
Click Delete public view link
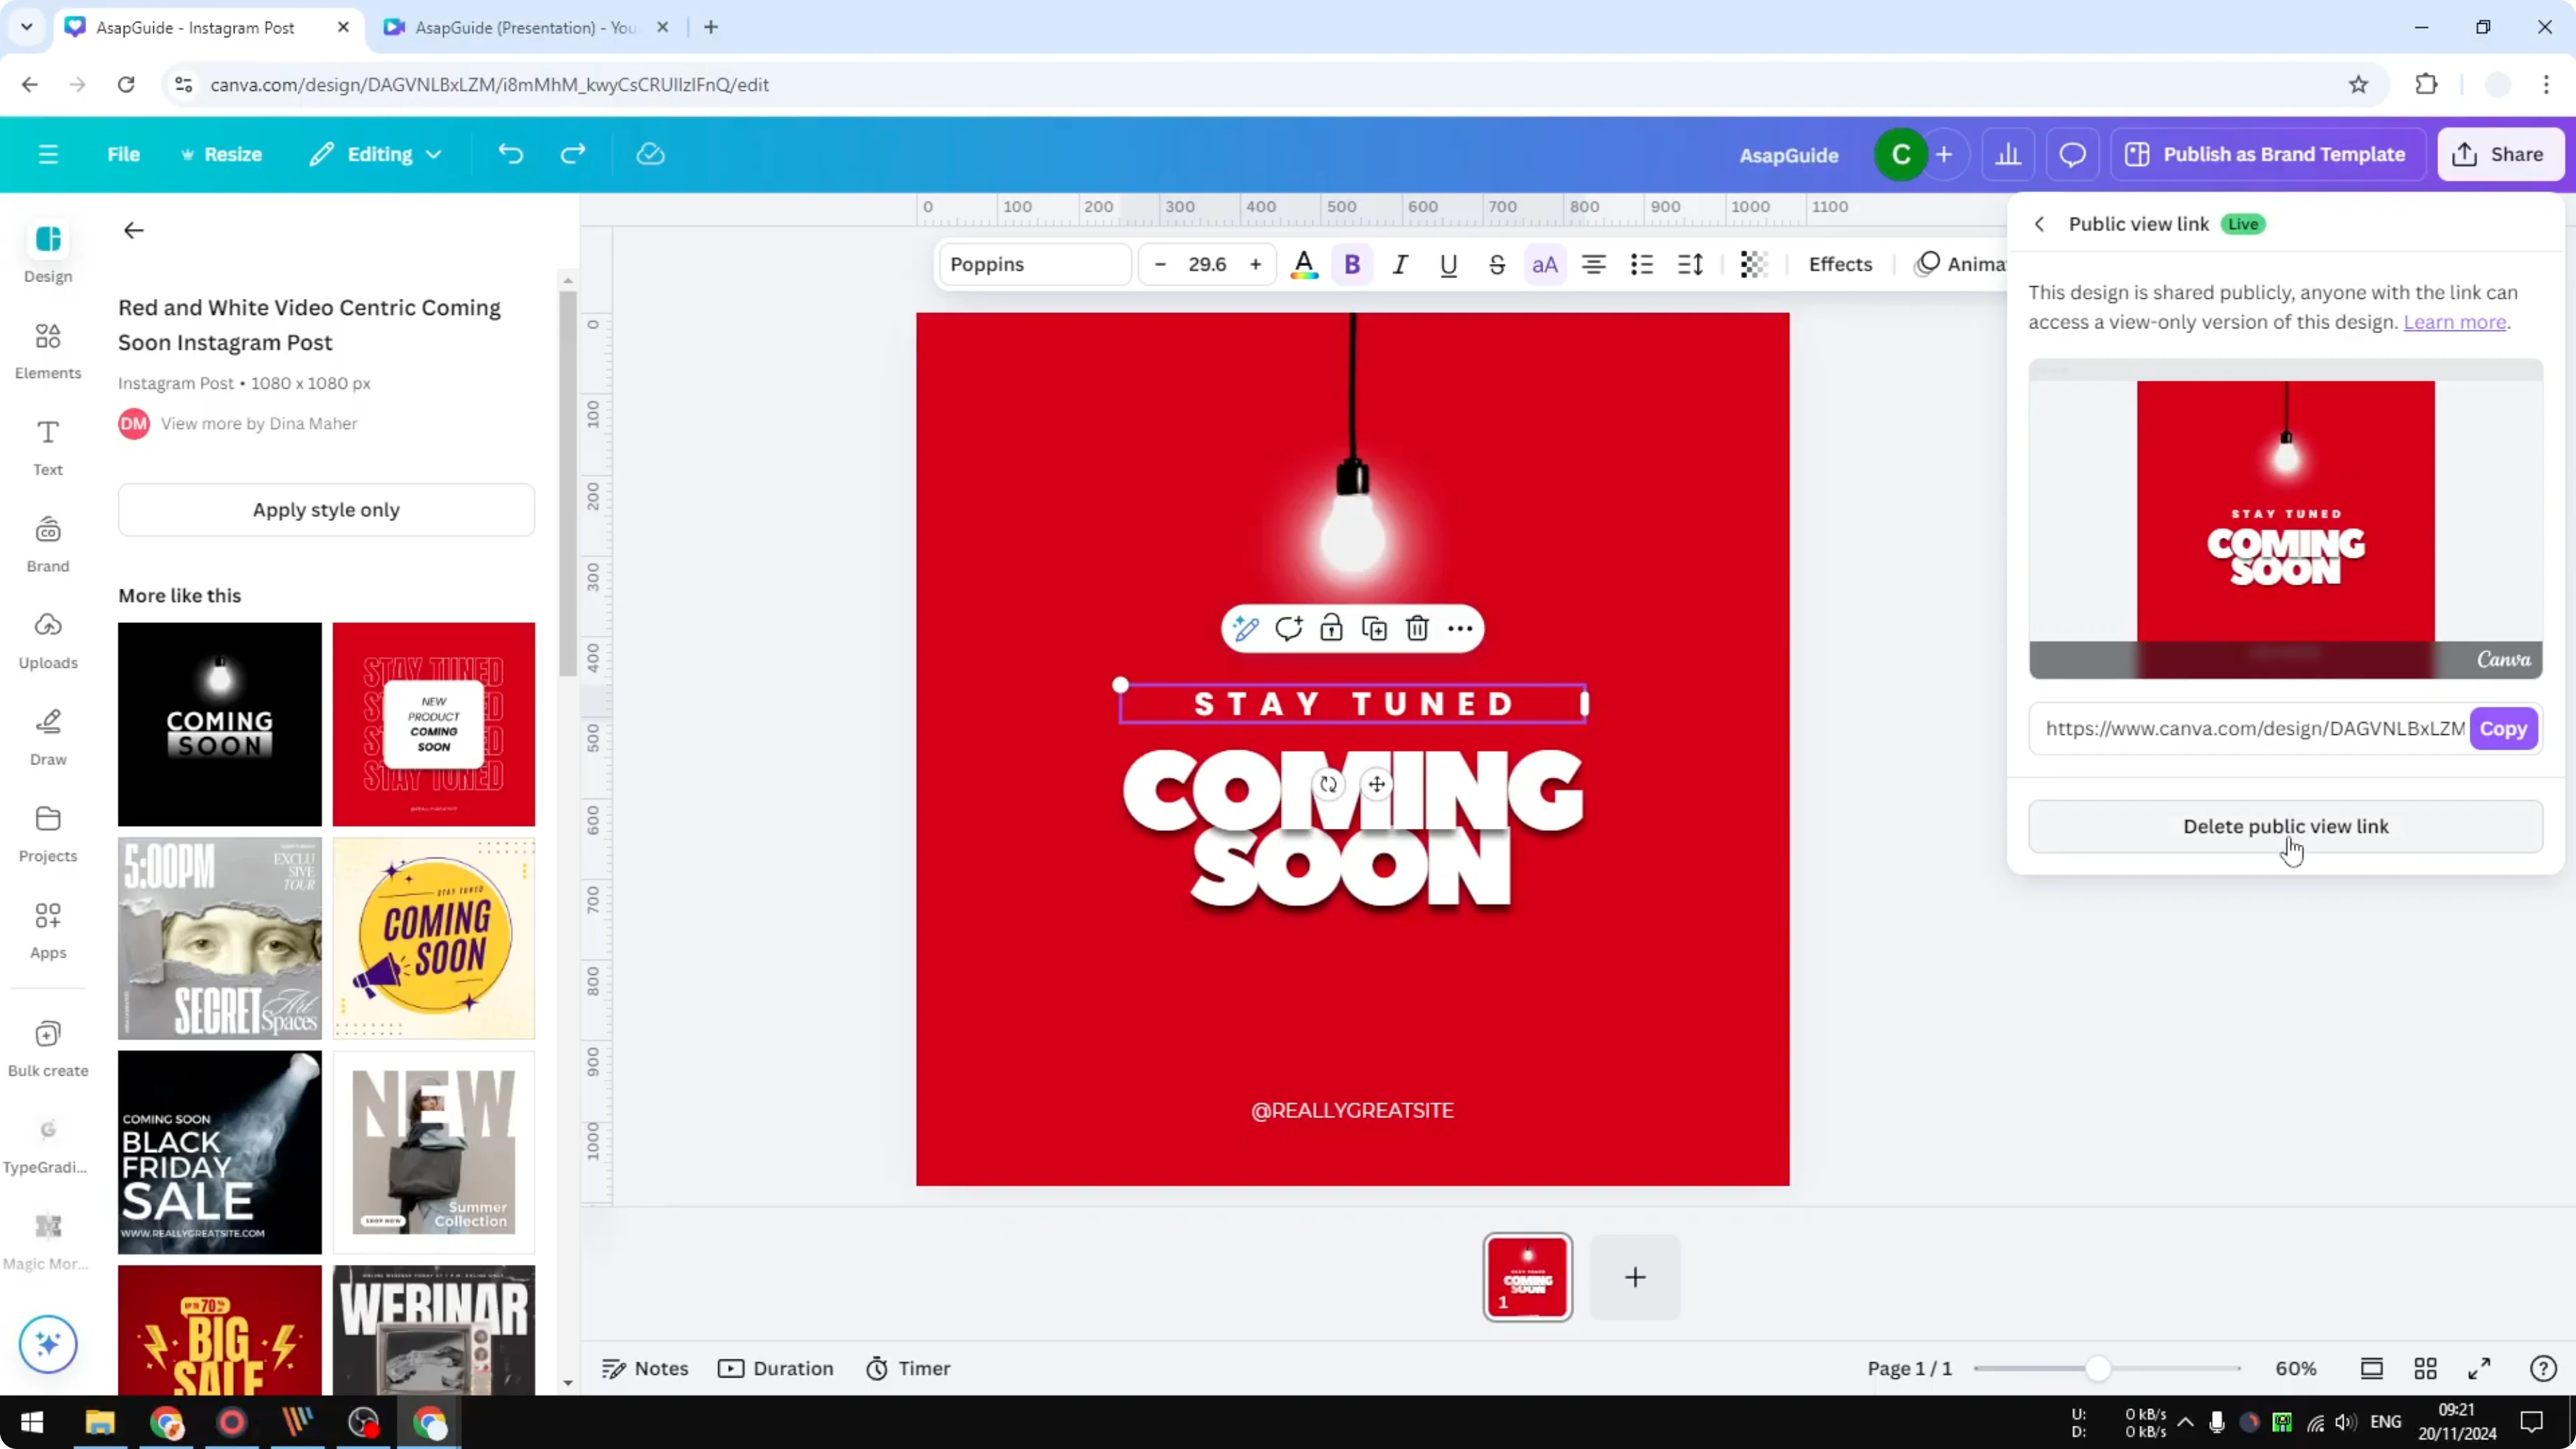pos(2286,826)
